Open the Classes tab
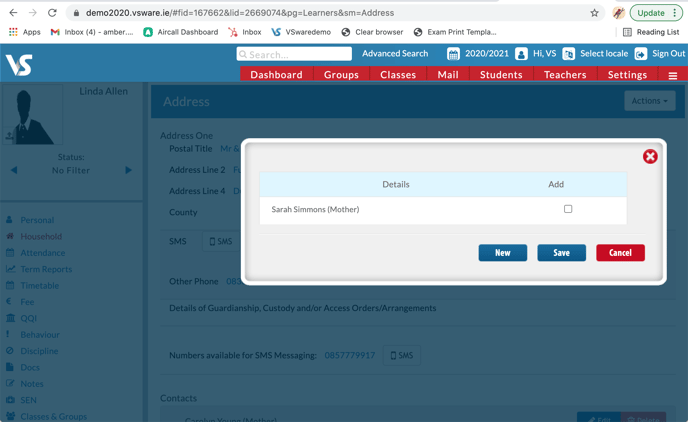Screen dimensions: 688x422 398,75
